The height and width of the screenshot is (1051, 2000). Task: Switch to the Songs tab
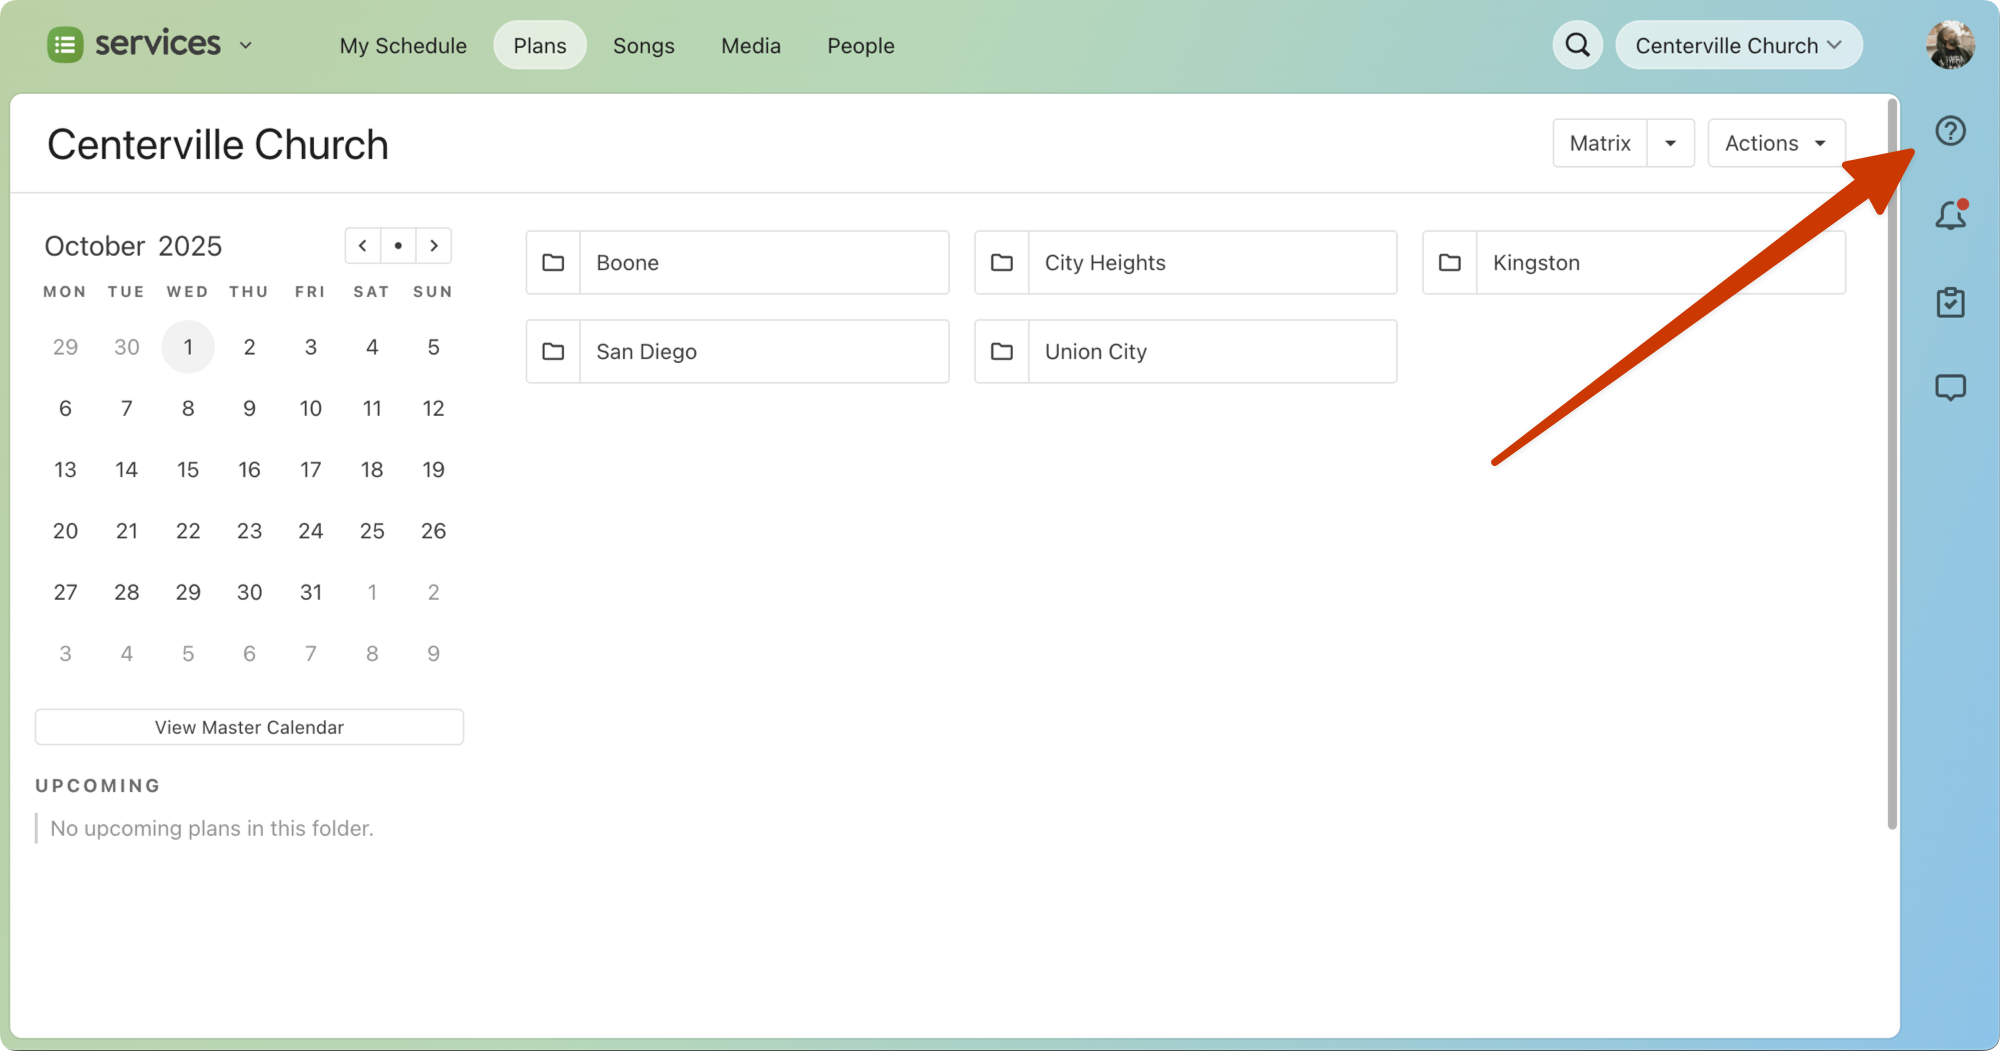click(643, 46)
